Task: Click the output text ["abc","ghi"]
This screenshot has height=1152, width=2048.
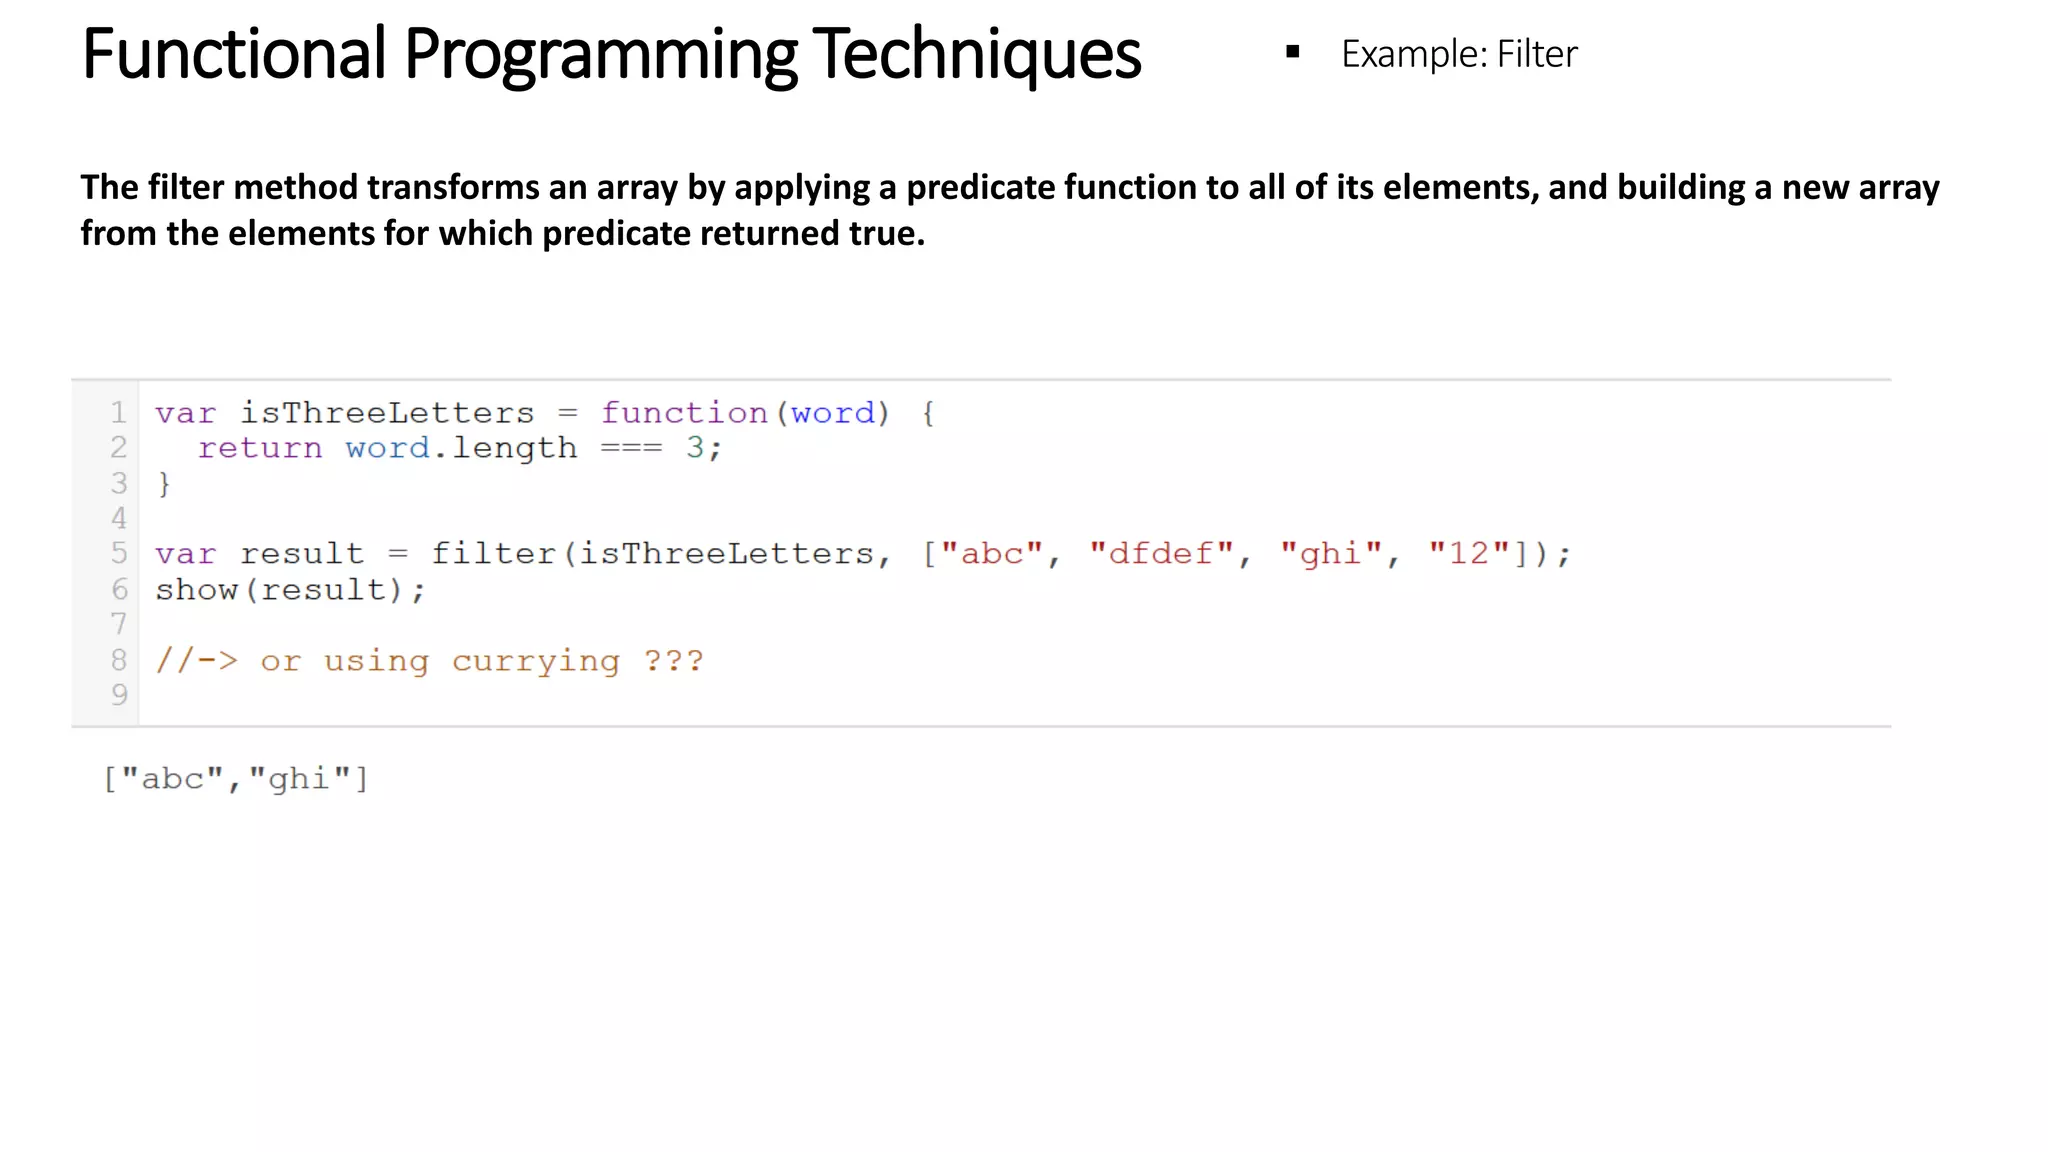Action: point(236,779)
